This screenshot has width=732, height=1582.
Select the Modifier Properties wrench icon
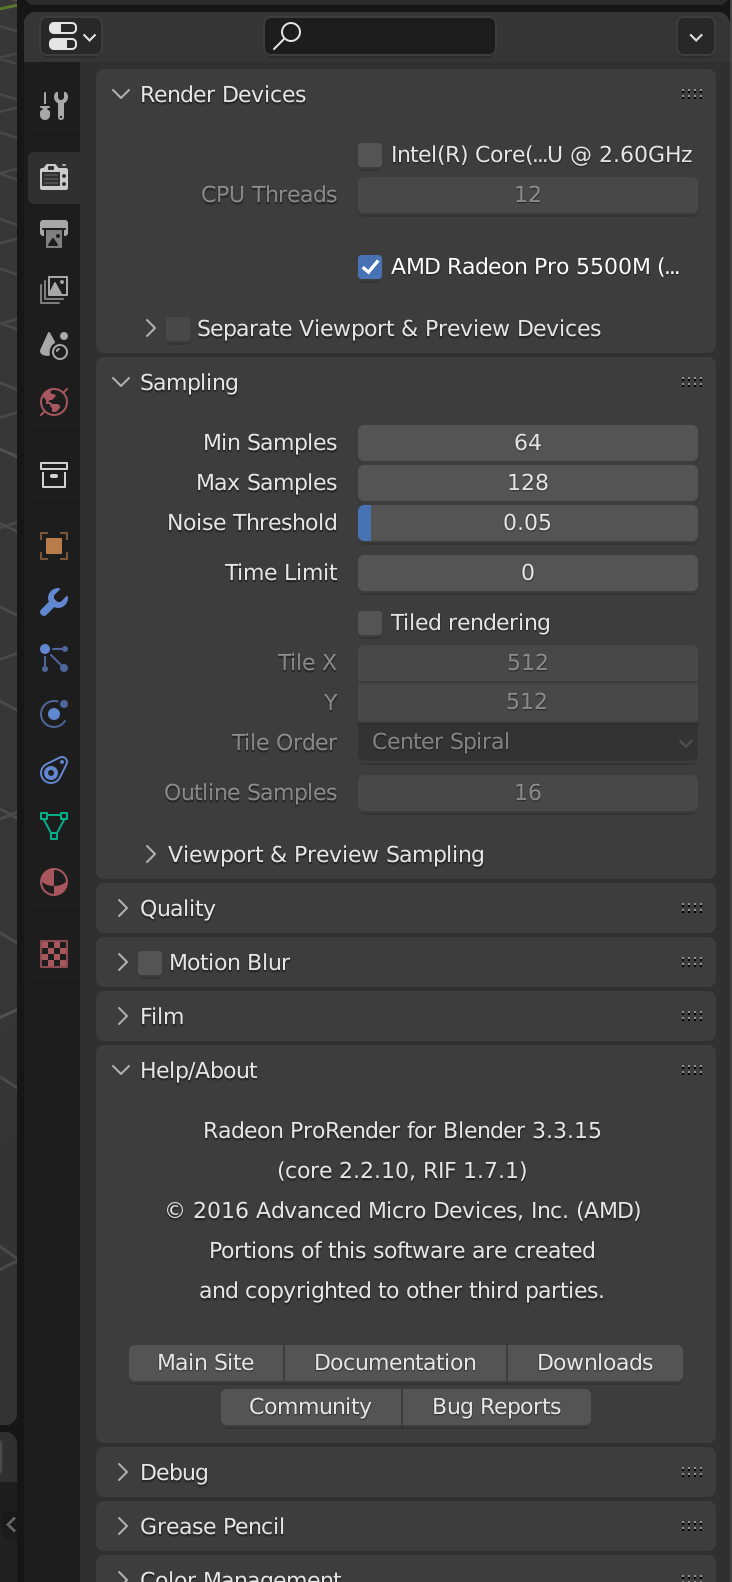53,602
